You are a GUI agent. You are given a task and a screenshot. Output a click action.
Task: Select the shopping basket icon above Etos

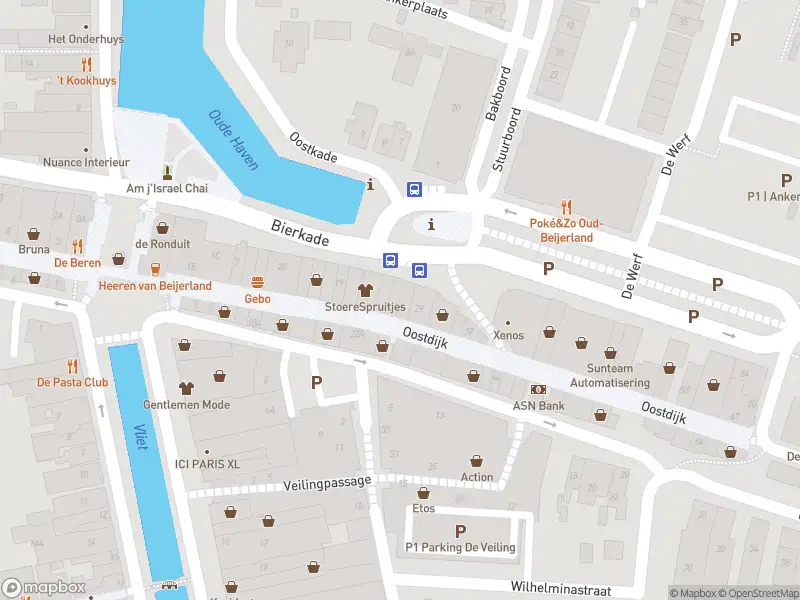tap(423, 493)
